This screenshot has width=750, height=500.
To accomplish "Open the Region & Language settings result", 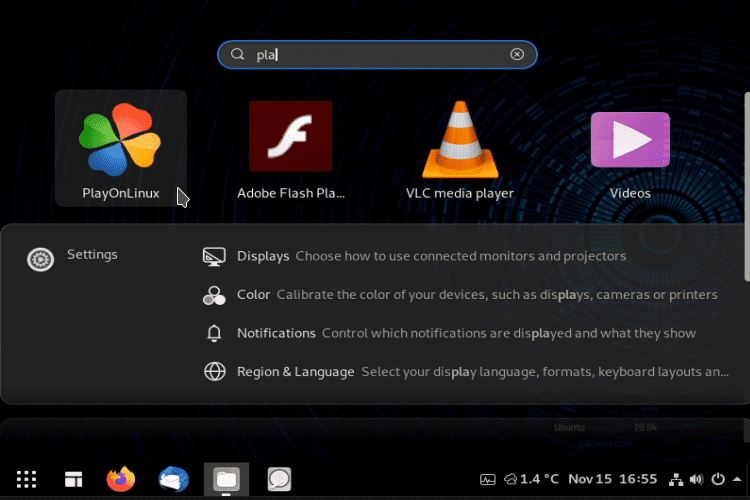I will point(466,372).
